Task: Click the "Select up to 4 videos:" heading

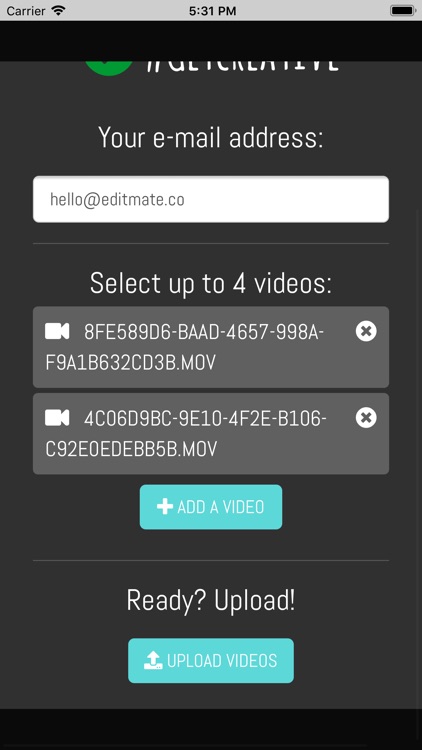Action: pos(211,283)
